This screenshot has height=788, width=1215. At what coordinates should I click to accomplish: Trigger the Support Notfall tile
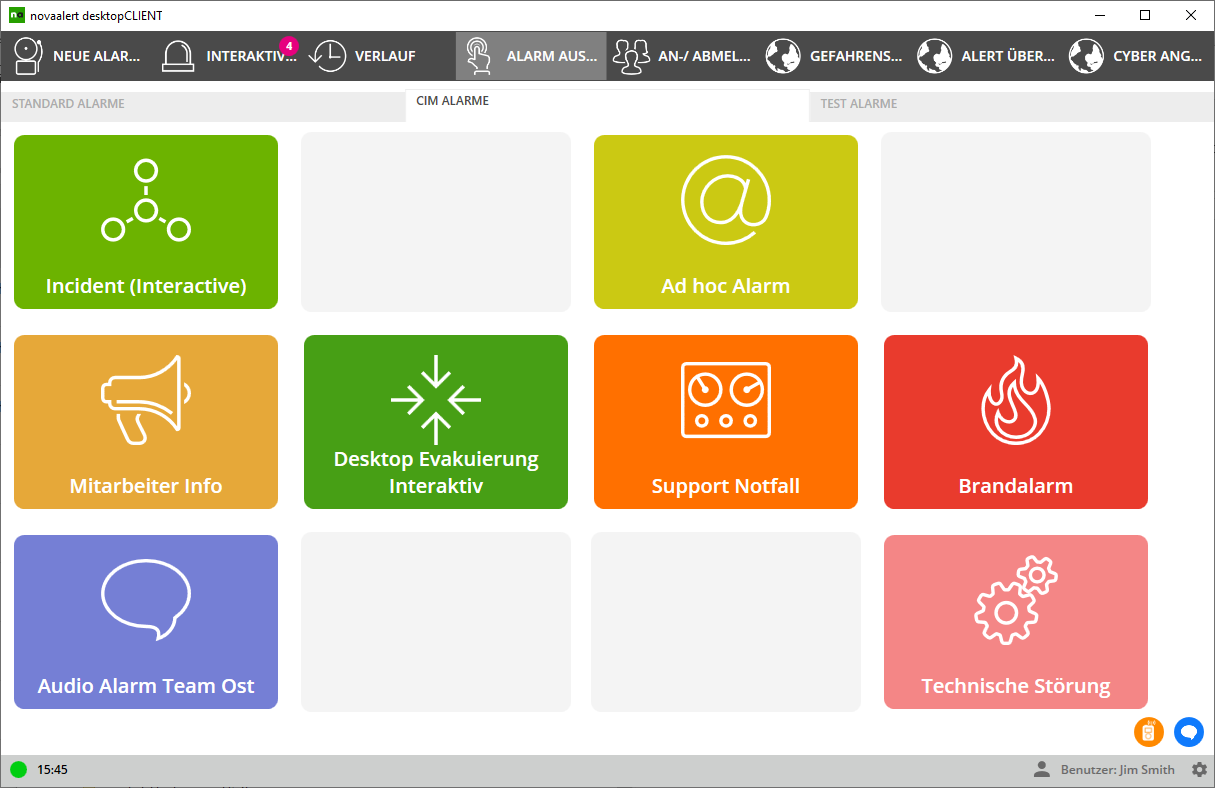pos(726,422)
